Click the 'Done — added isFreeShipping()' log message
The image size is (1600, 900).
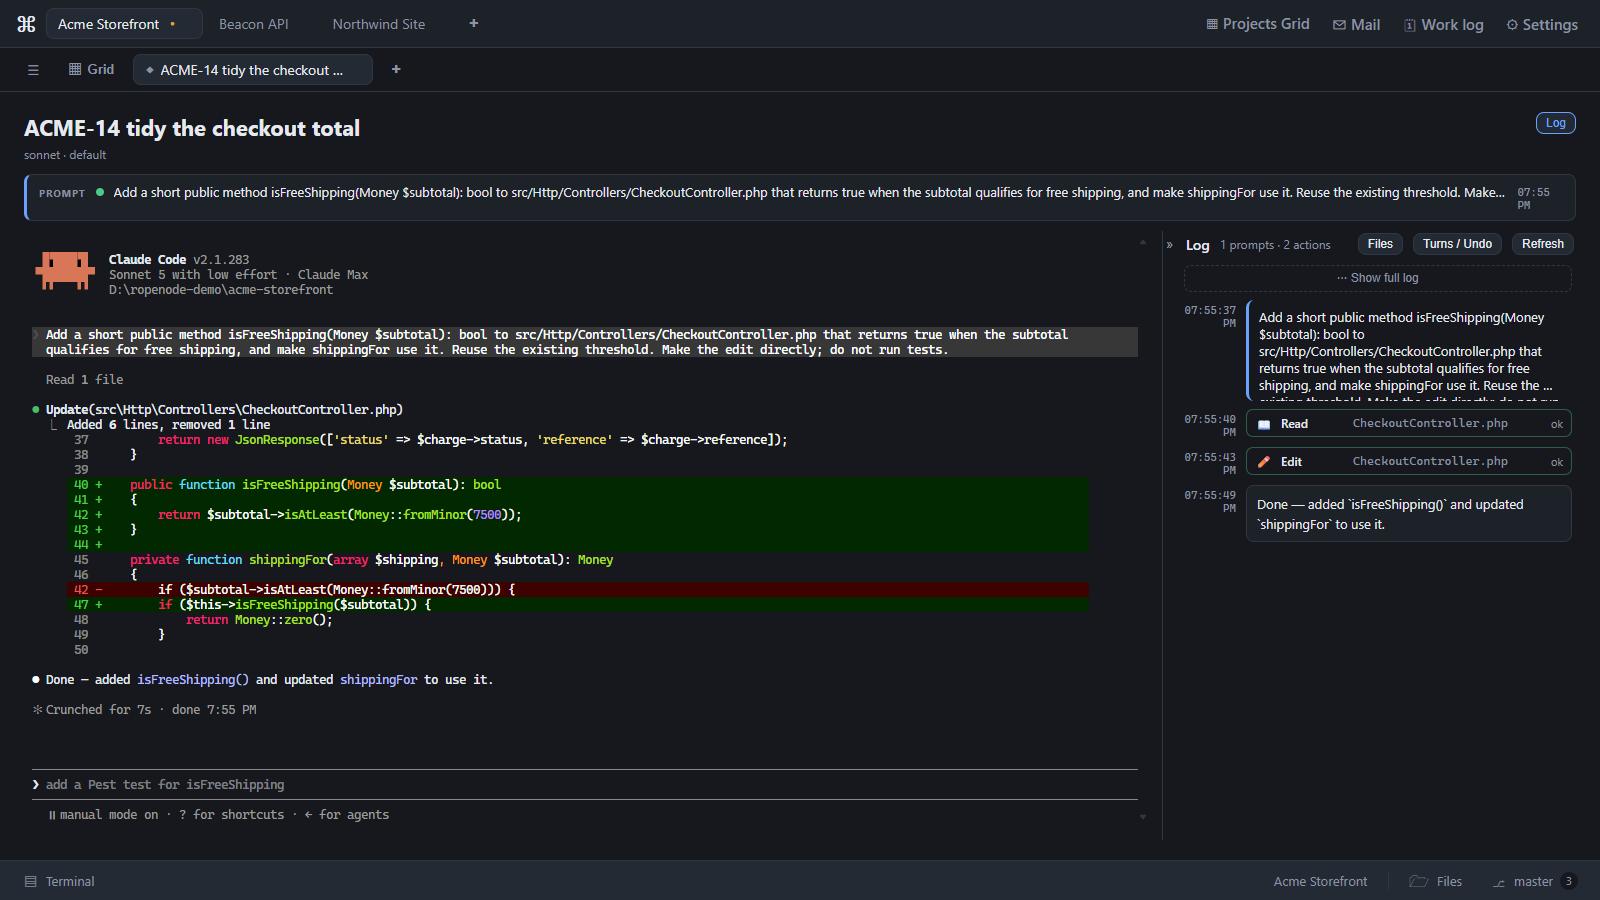1409,514
